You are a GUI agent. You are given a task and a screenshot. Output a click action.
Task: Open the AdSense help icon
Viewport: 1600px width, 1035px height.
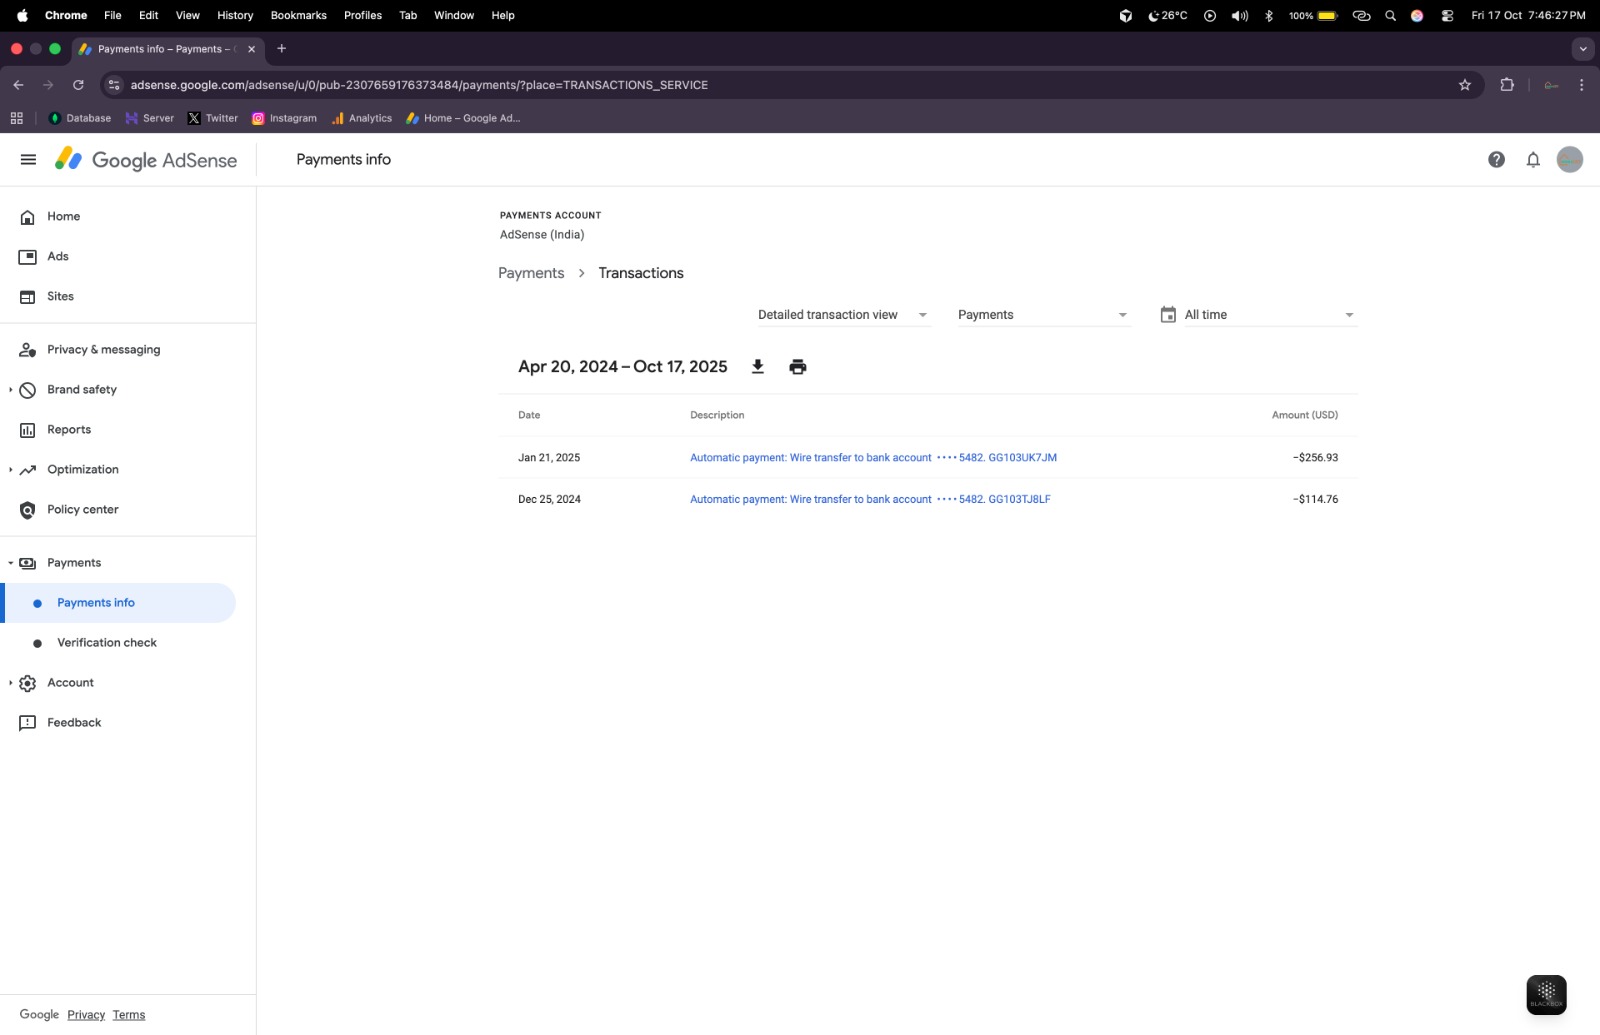click(1496, 160)
